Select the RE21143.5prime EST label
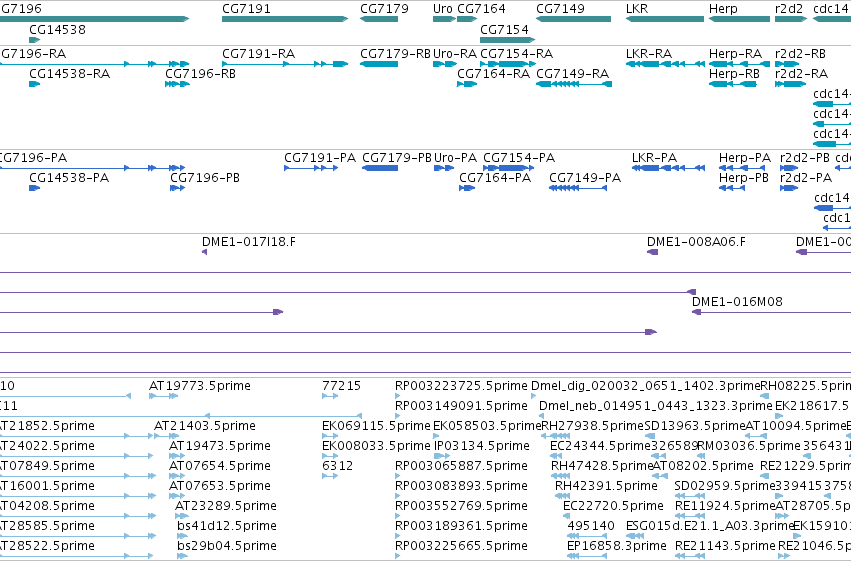 click(x=725, y=546)
